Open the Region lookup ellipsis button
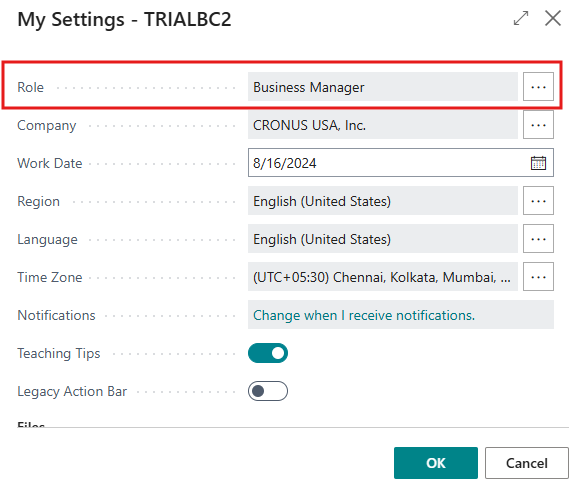The width and height of the screenshot is (577, 488). pyautogui.click(x=538, y=201)
